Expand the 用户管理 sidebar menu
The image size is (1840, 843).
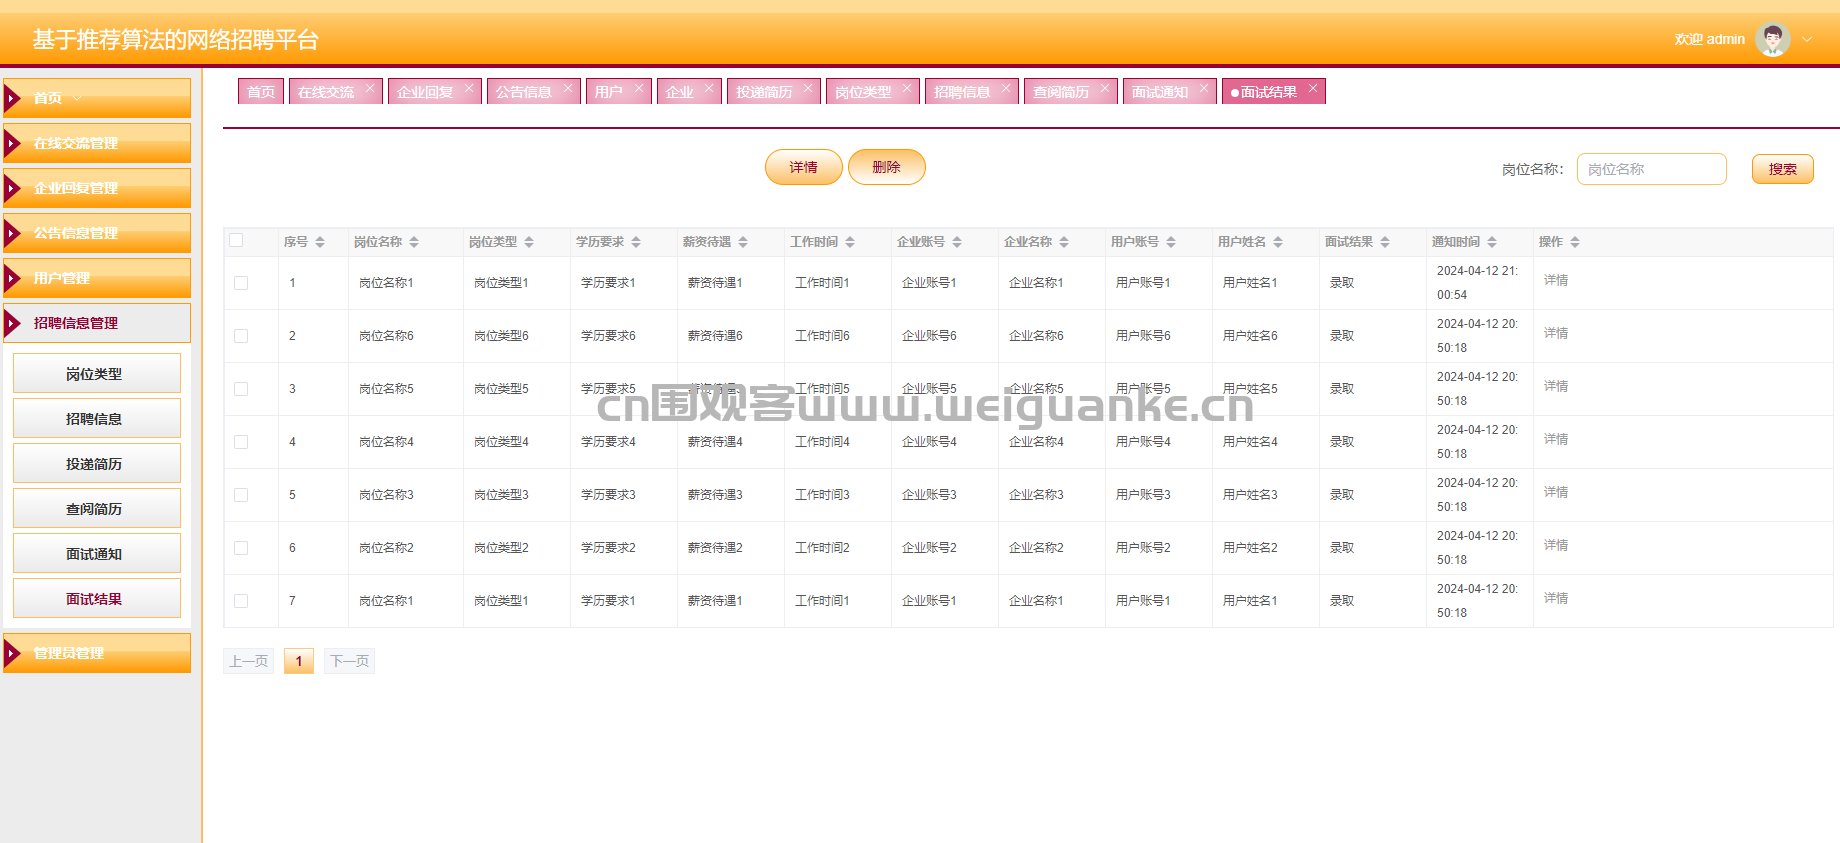click(97, 278)
